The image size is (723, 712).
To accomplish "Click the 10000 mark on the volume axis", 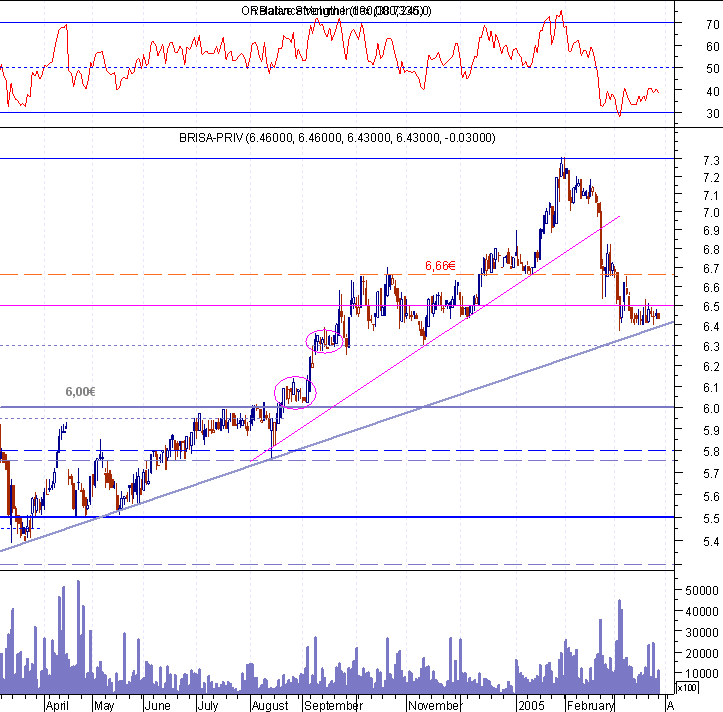I will tap(702, 674).
